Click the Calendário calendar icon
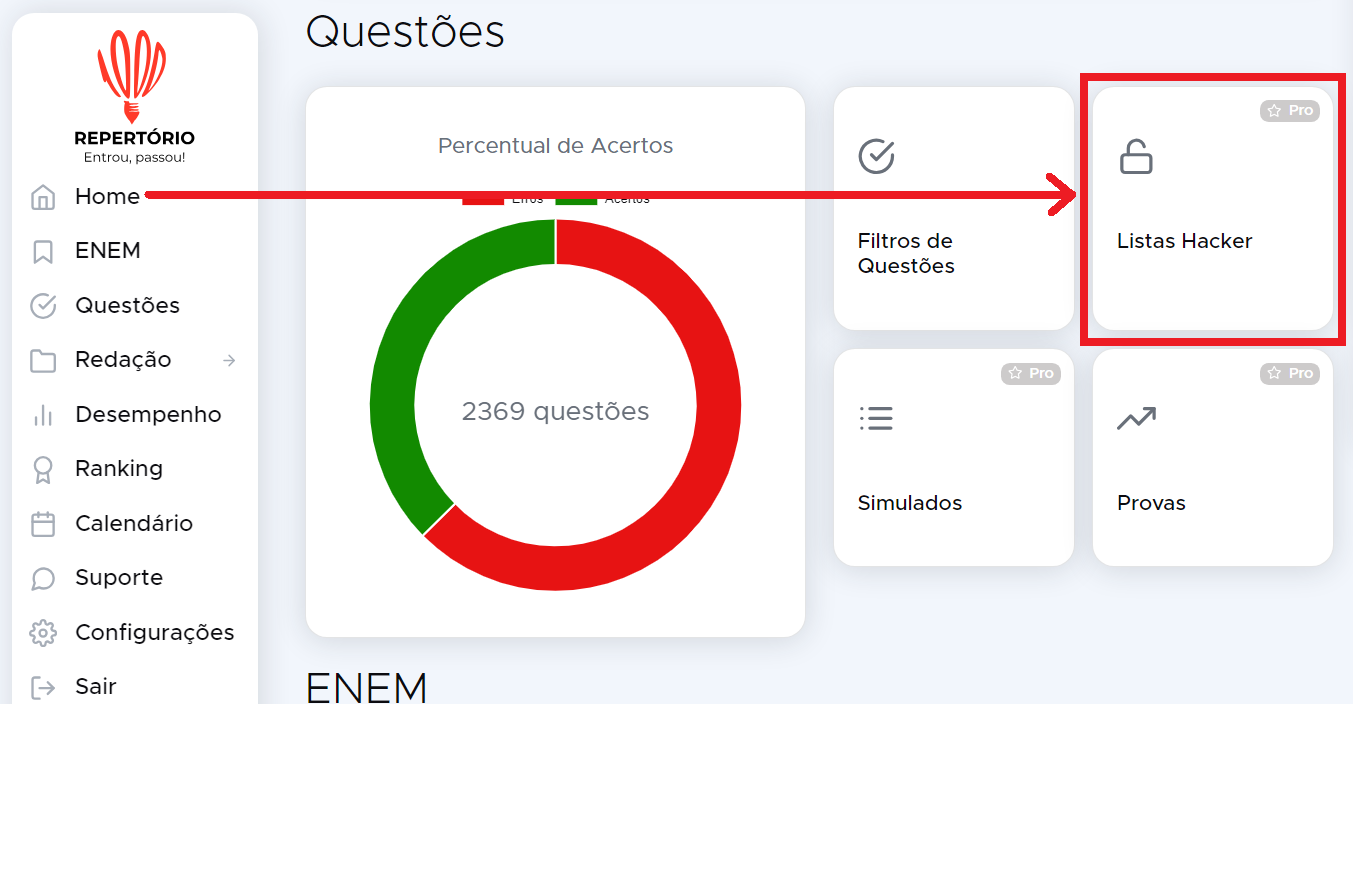Screen dimensions: 1353x881 (x=43, y=524)
